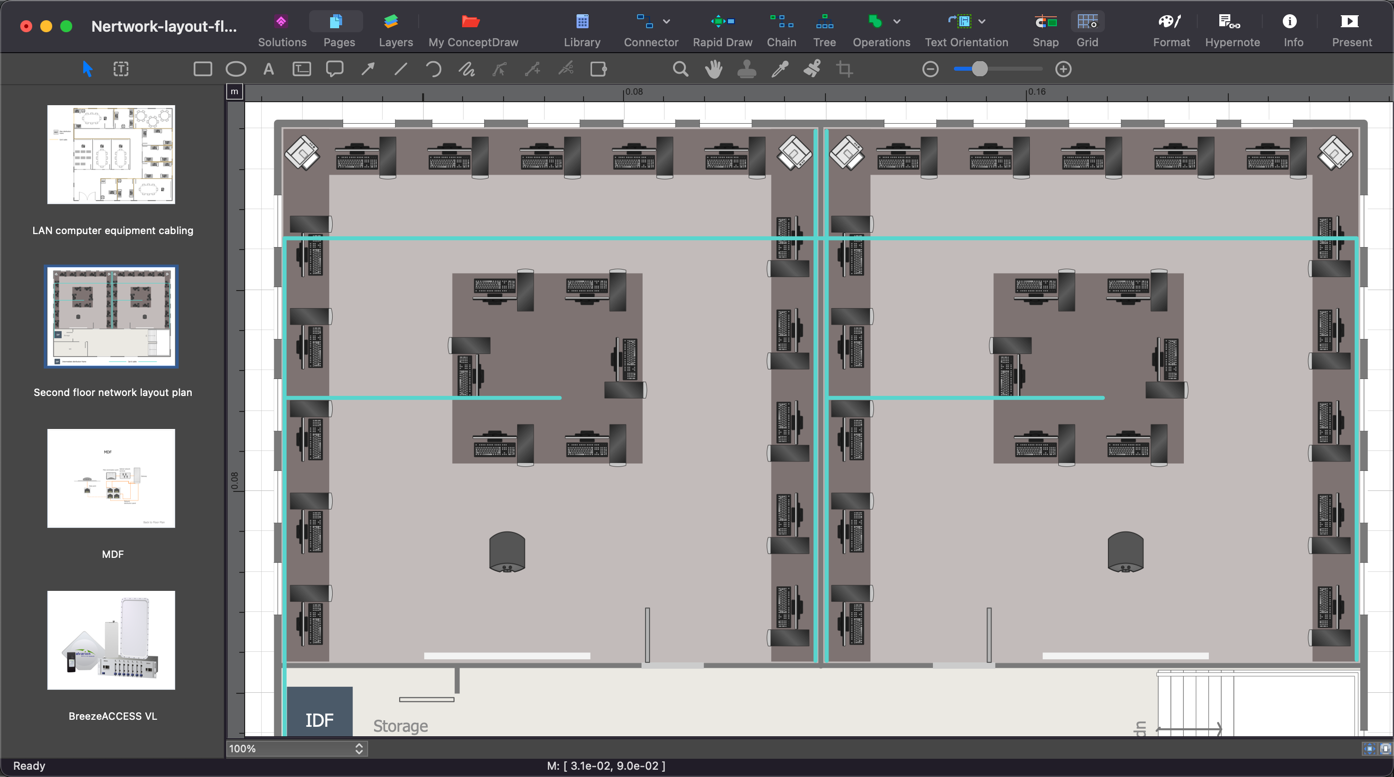Select the Rectangle shape tool
This screenshot has height=777, width=1394.
click(x=202, y=69)
